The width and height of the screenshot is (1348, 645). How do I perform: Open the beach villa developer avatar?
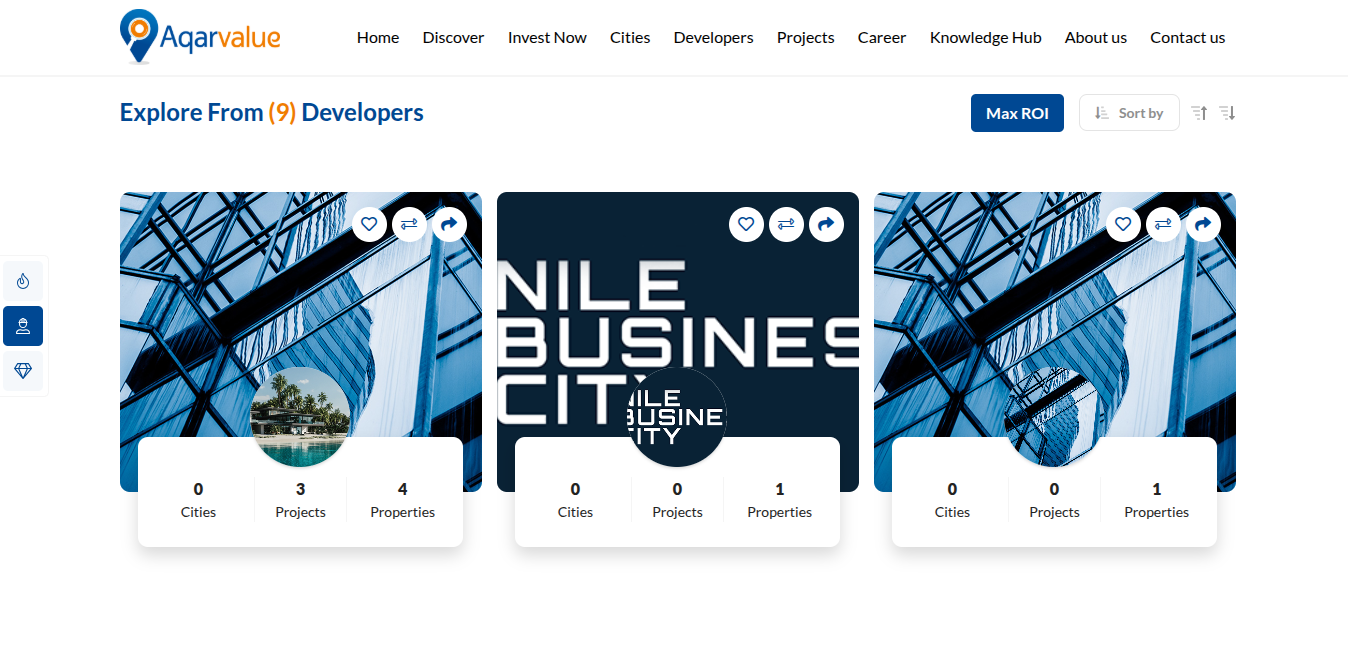300,417
